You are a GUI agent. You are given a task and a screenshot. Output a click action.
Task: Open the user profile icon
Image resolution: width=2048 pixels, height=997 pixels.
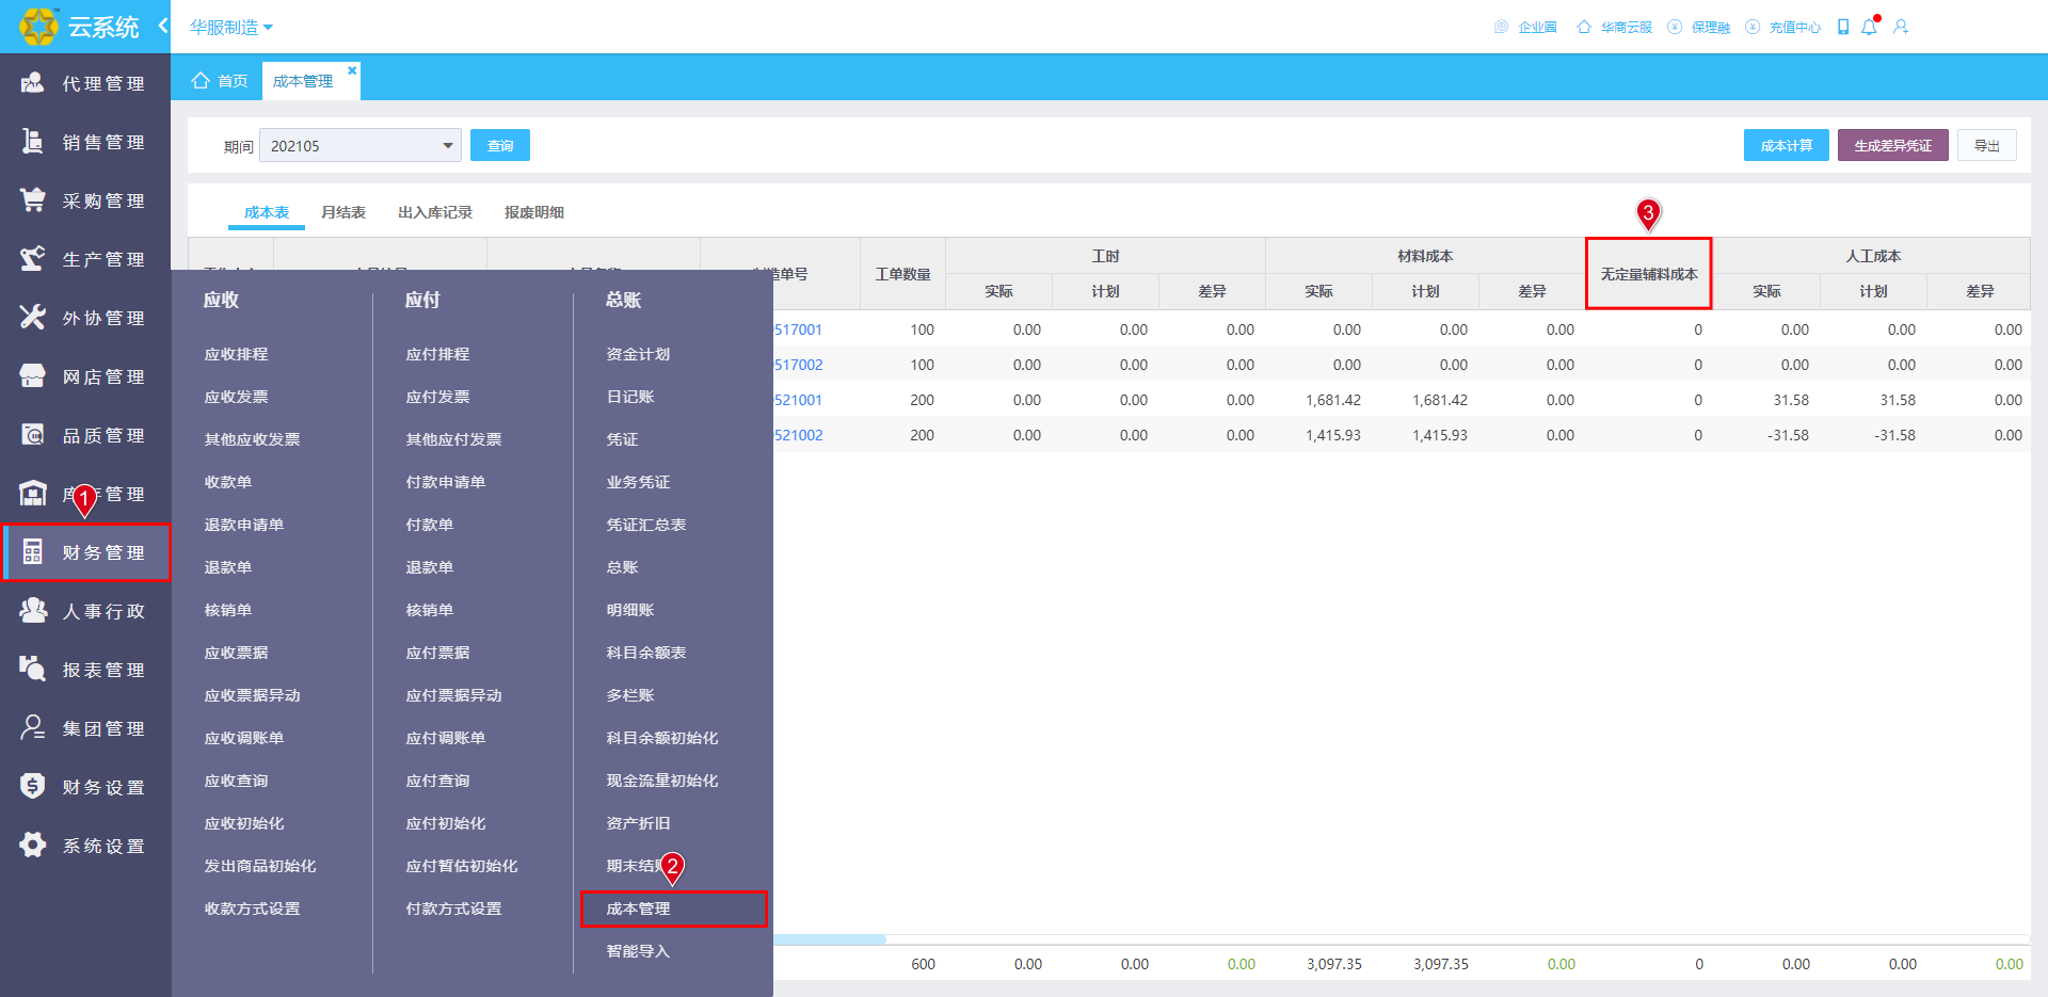[1901, 27]
